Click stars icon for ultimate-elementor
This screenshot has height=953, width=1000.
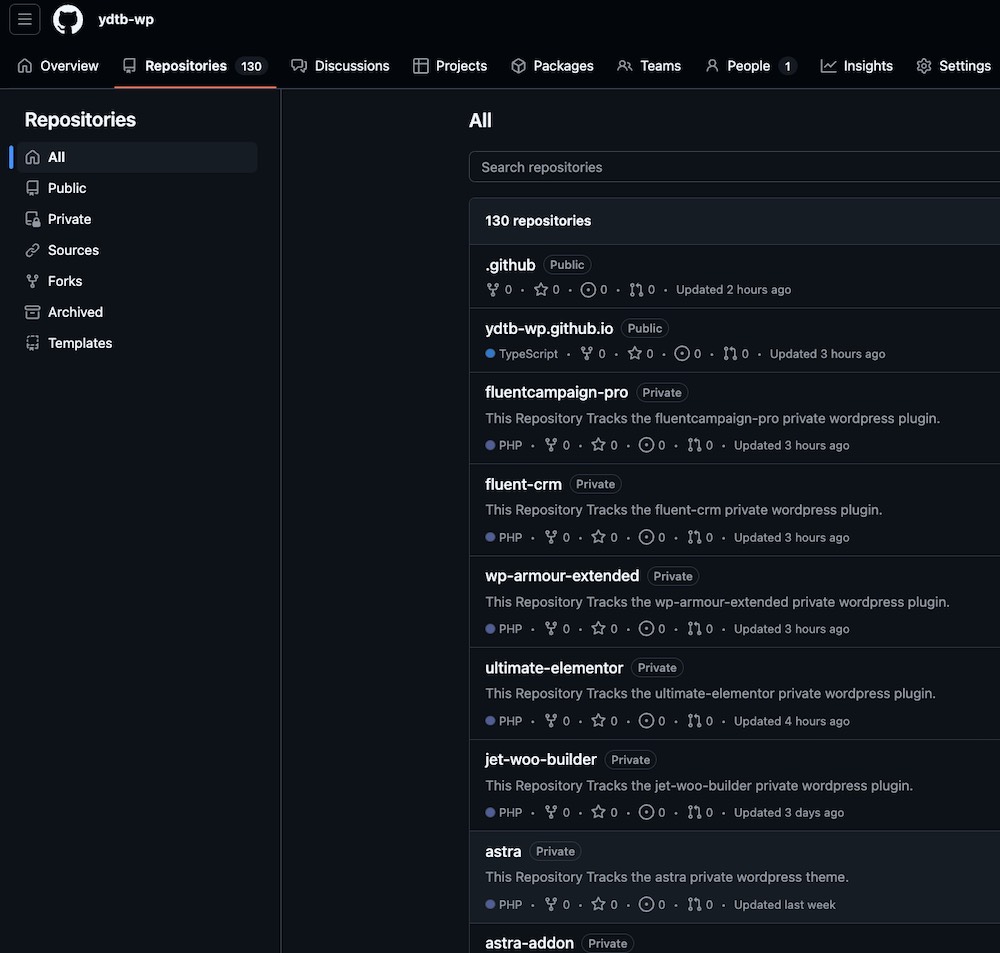(x=598, y=721)
